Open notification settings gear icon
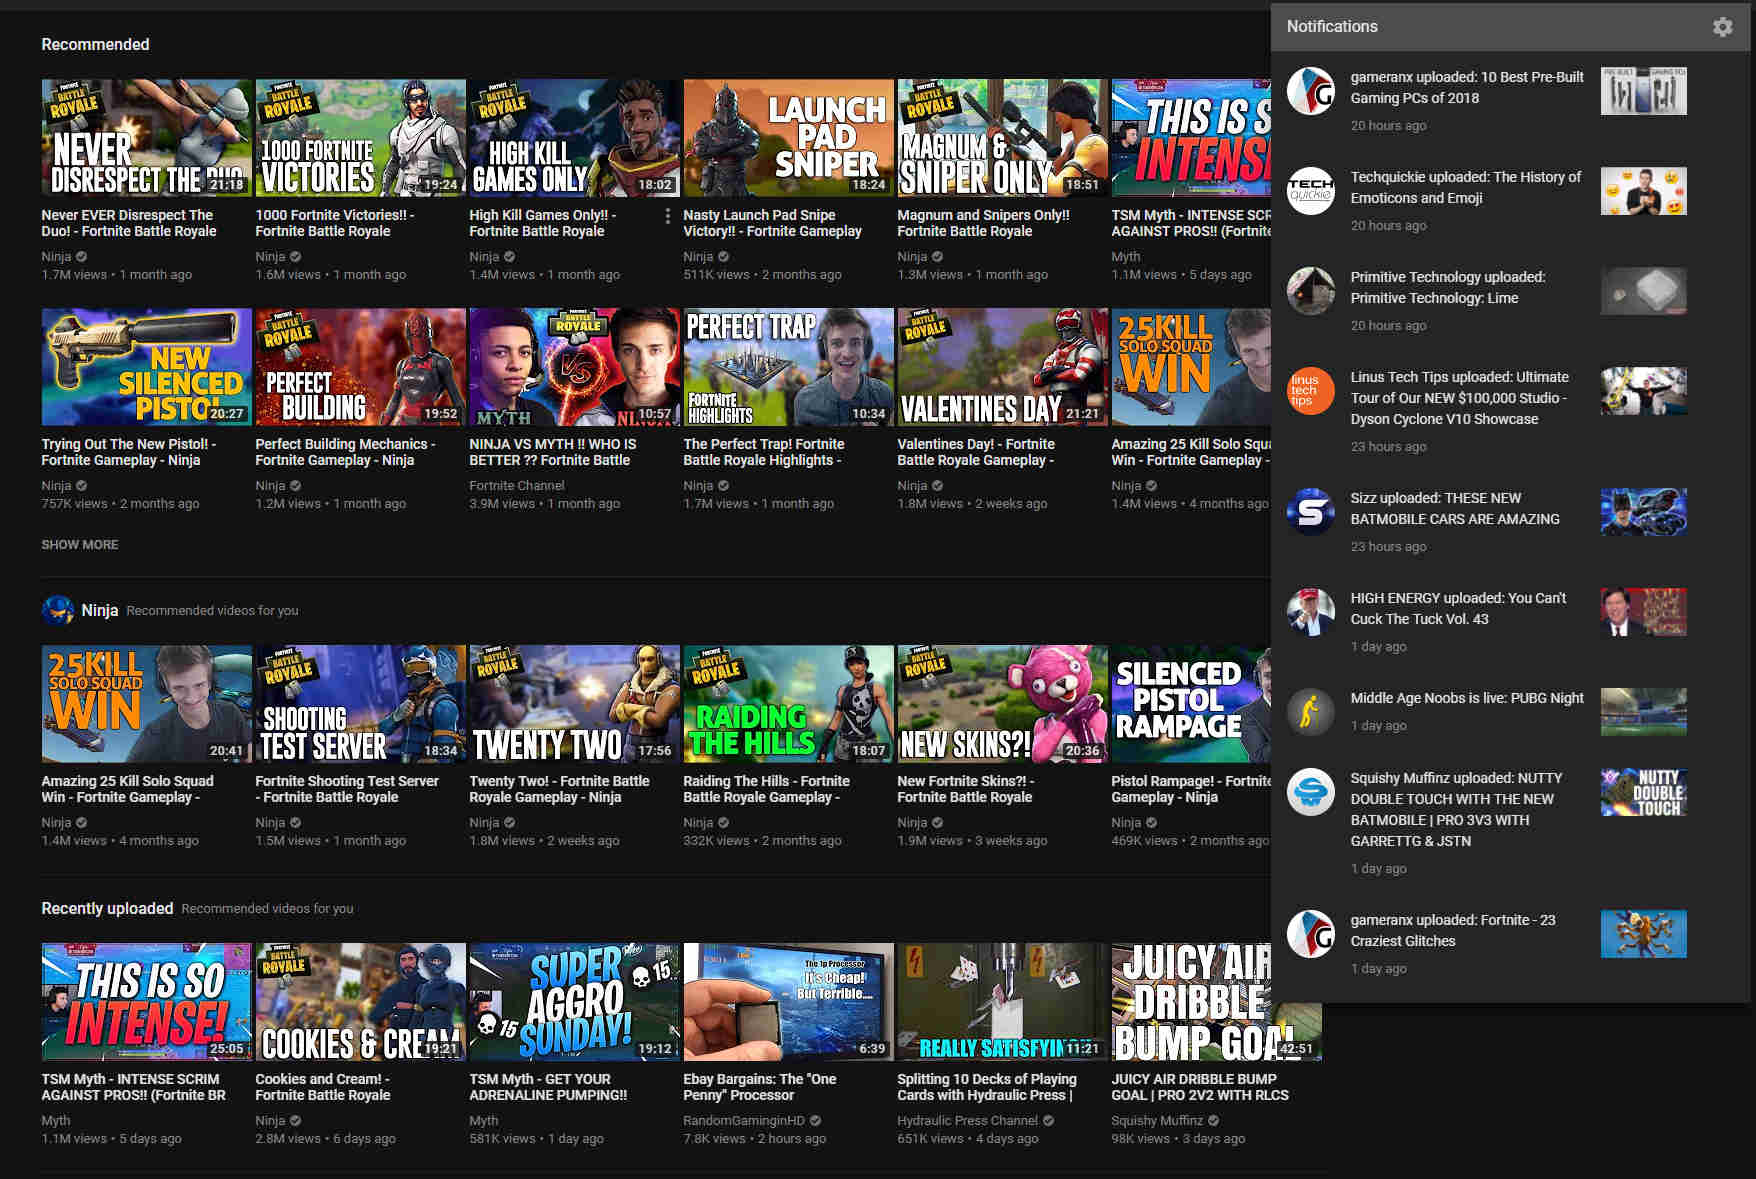This screenshot has width=1756, height=1179. pos(1722,27)
